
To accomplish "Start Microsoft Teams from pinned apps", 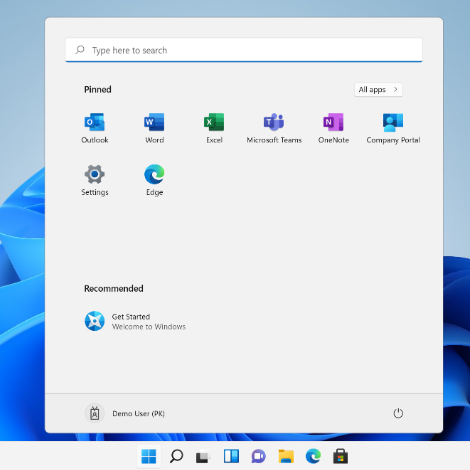I will [x=274, y=128].
